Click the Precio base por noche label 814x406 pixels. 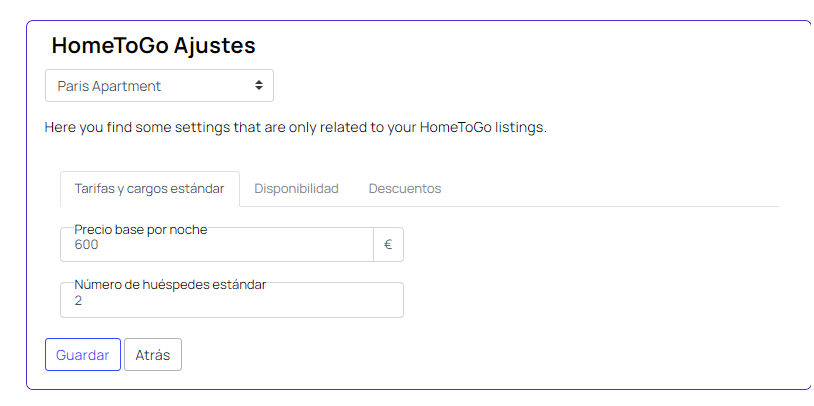point(141,229)
